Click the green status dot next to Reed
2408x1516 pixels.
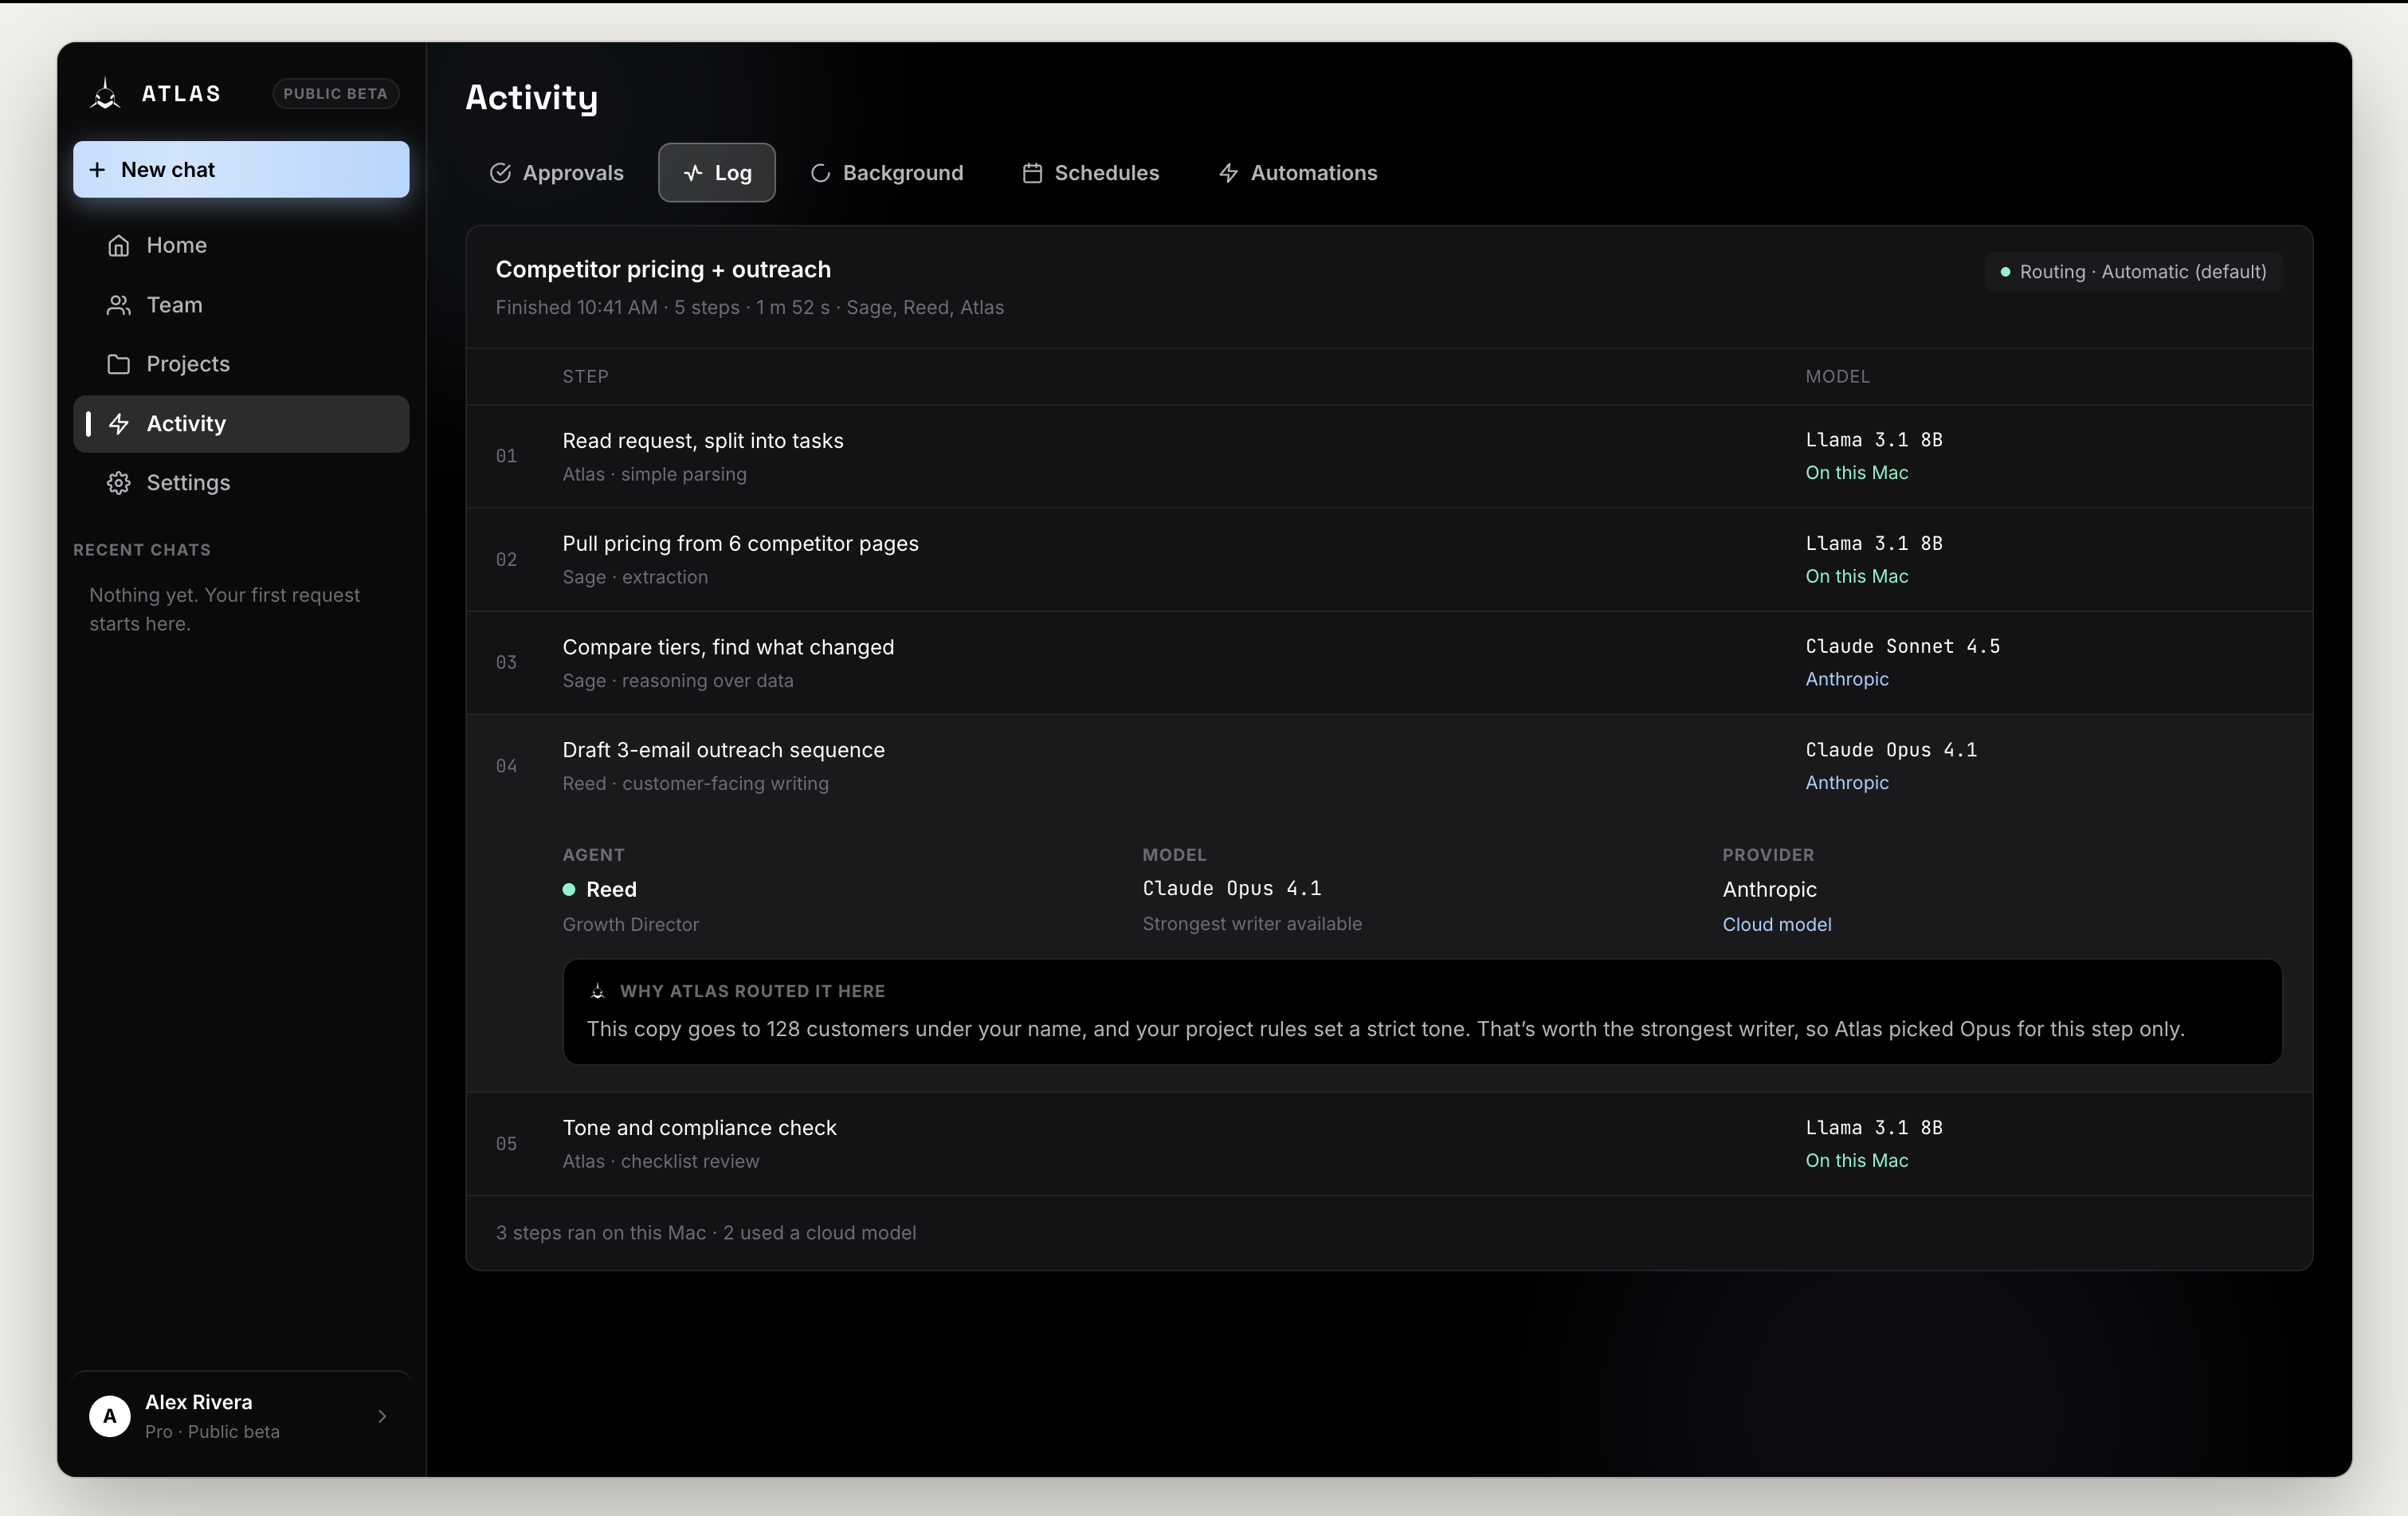[569, 889]
